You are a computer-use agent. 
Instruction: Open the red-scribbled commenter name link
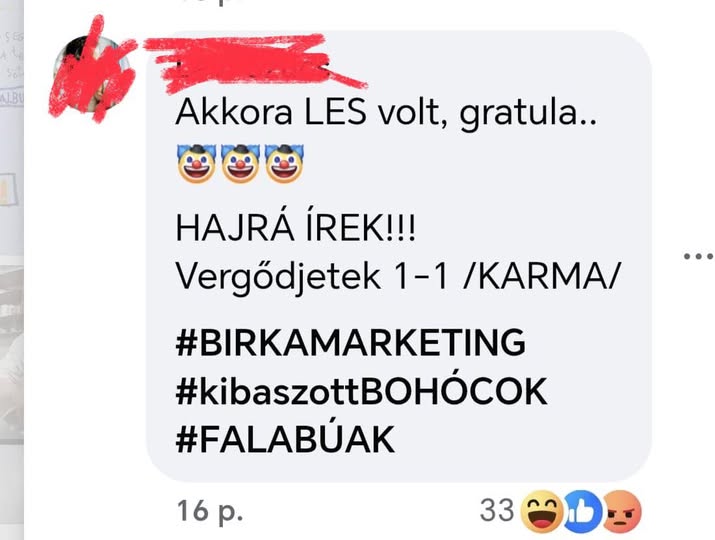(255, 63)
